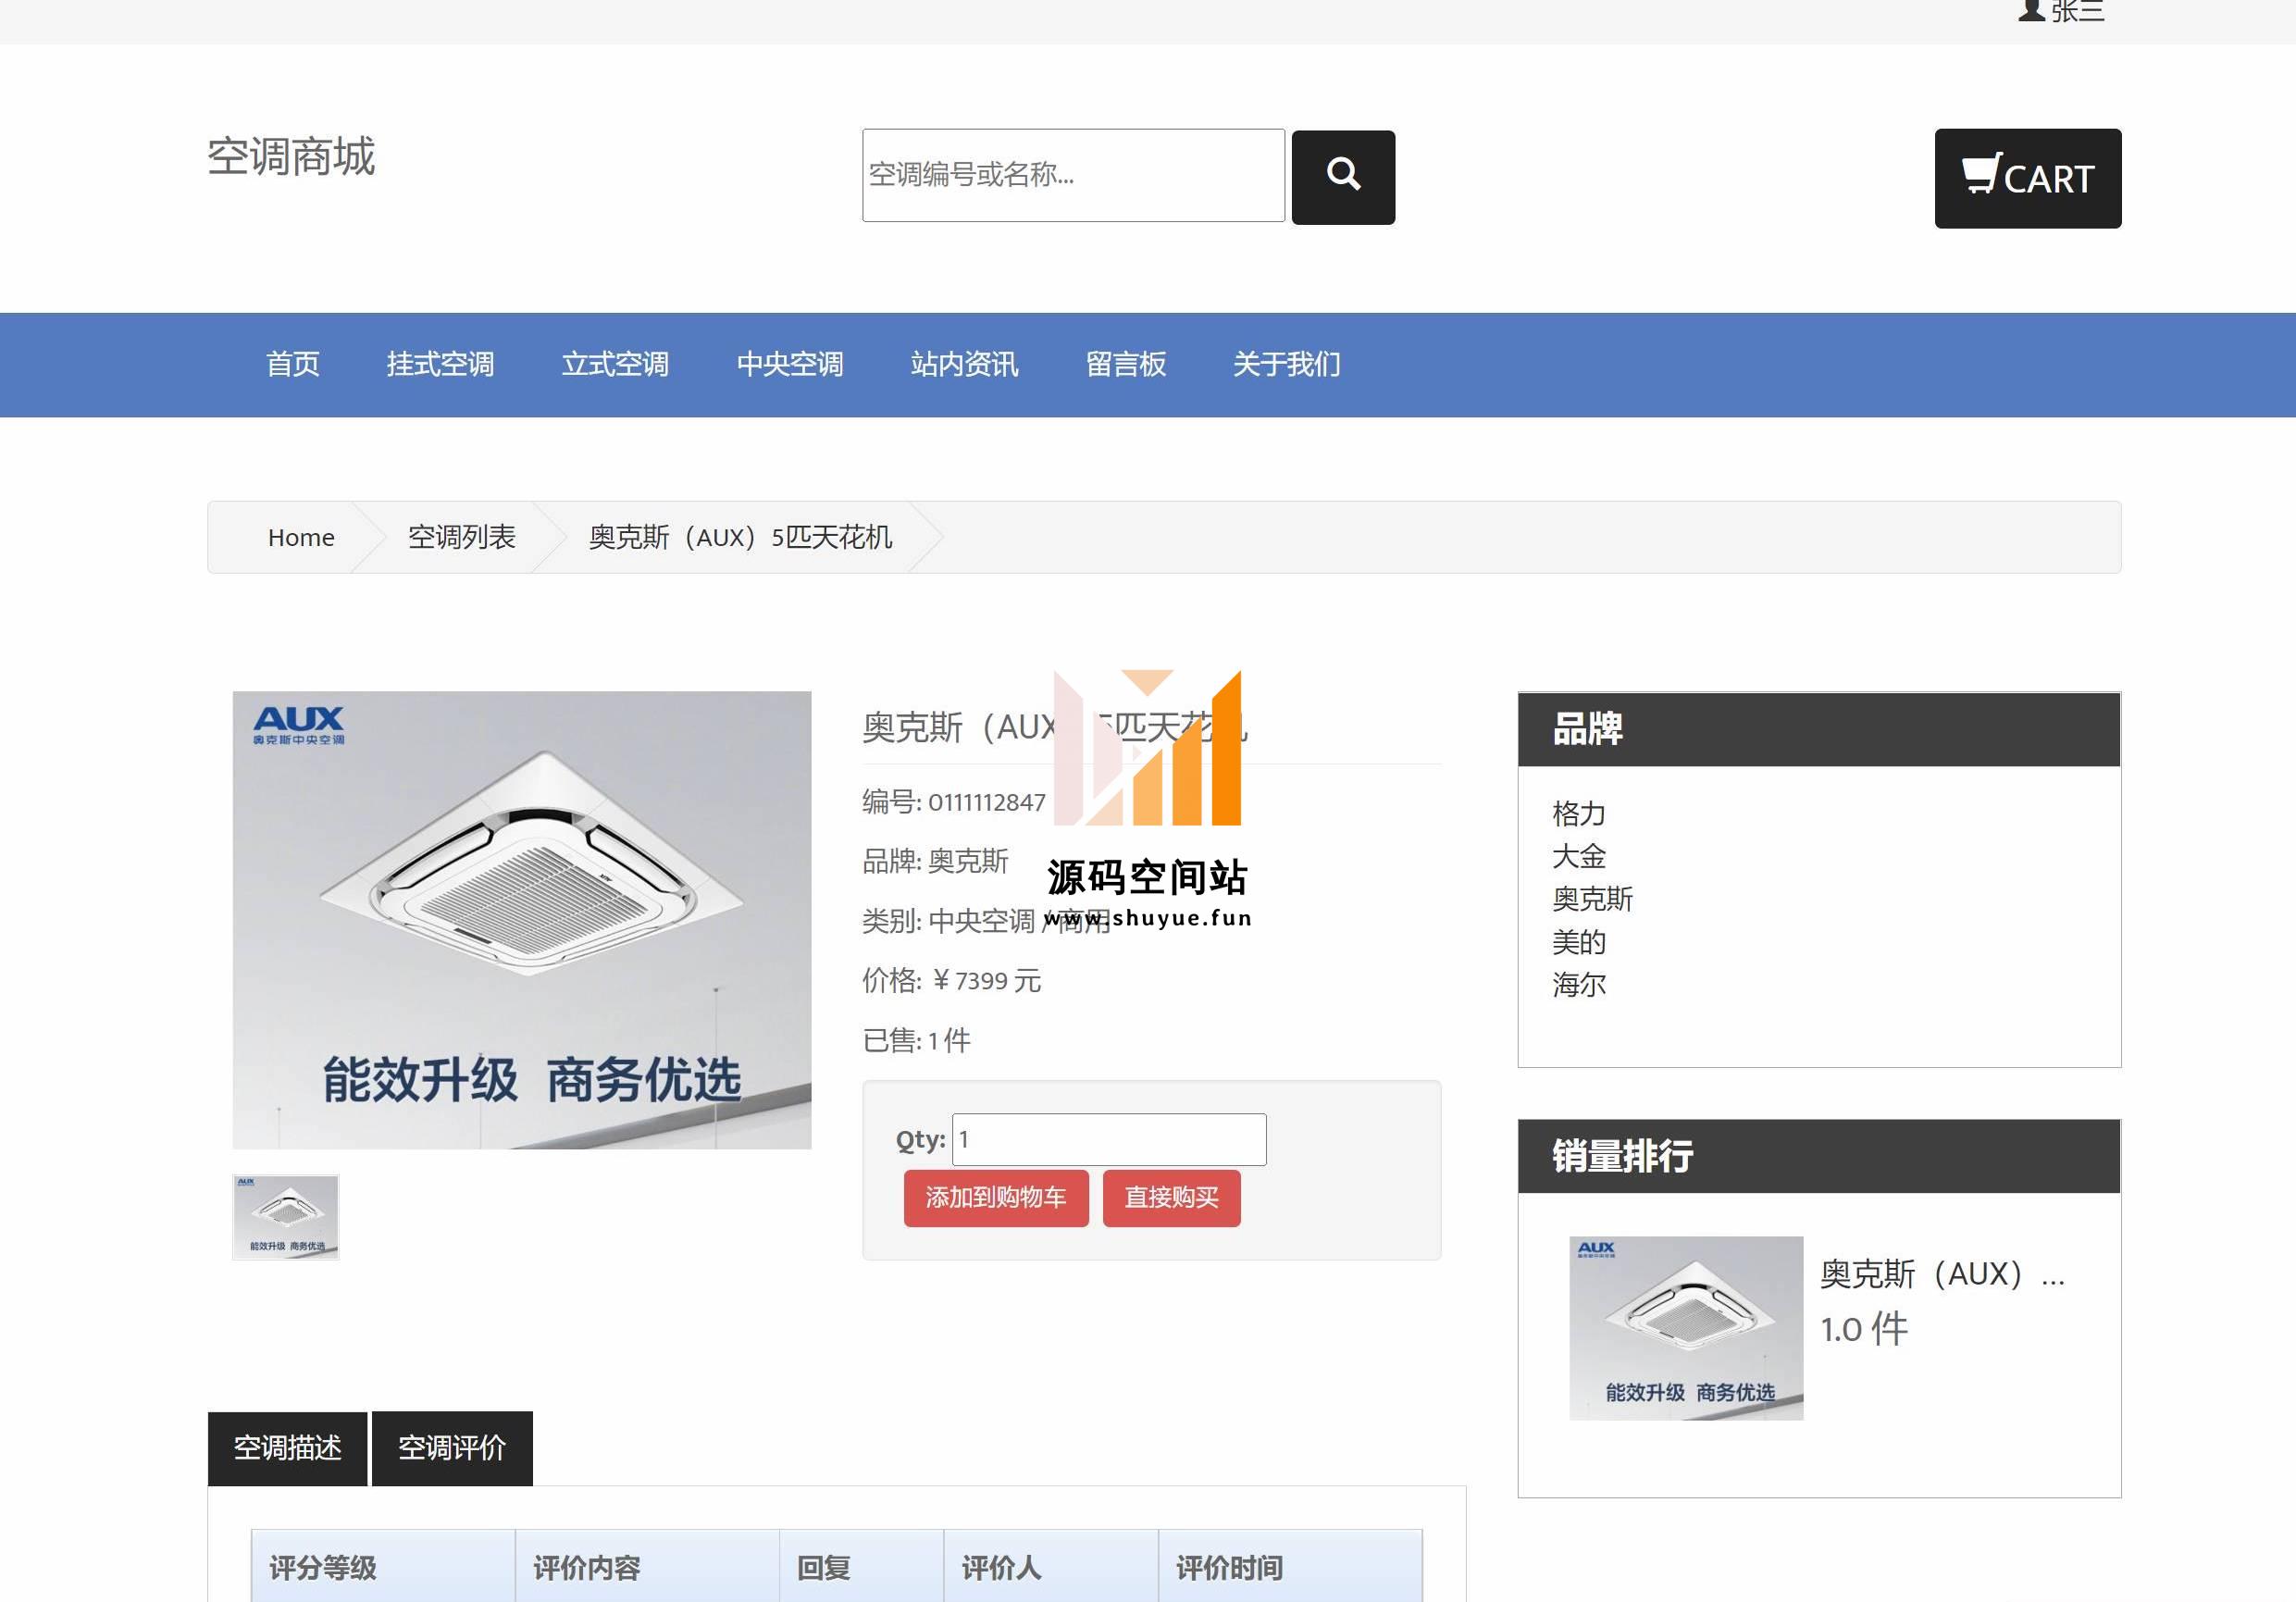Select the 格力 brand link

pyautogui.click(x=1579, y=813)
